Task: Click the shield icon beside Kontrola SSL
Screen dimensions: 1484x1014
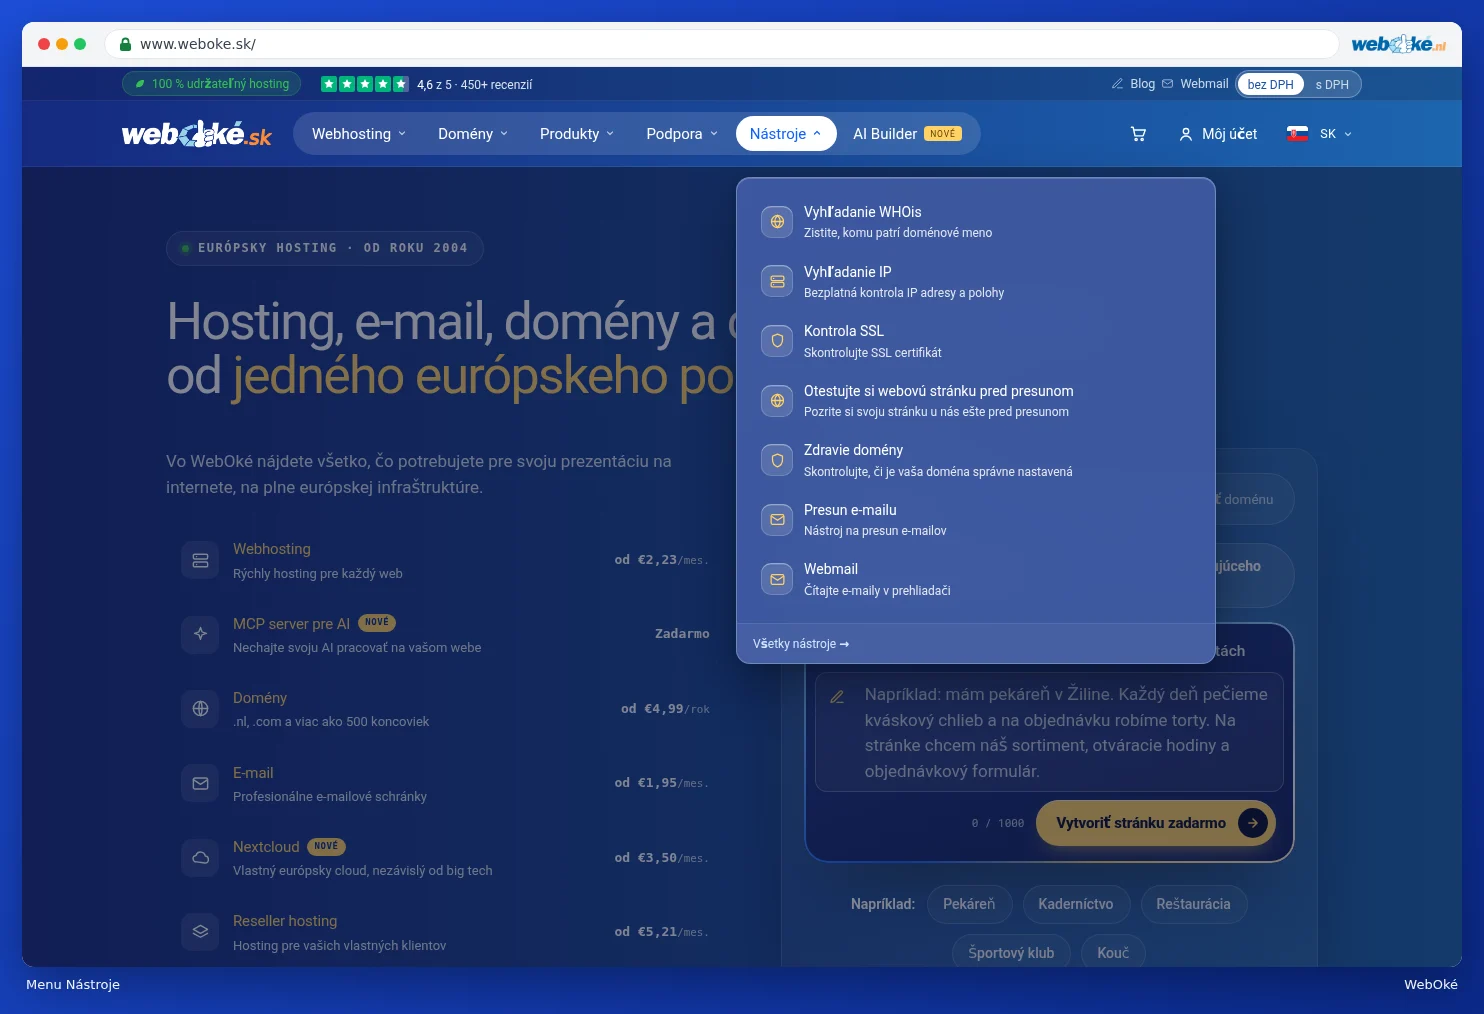Action: pyautogui.click(x=777, y=341)
